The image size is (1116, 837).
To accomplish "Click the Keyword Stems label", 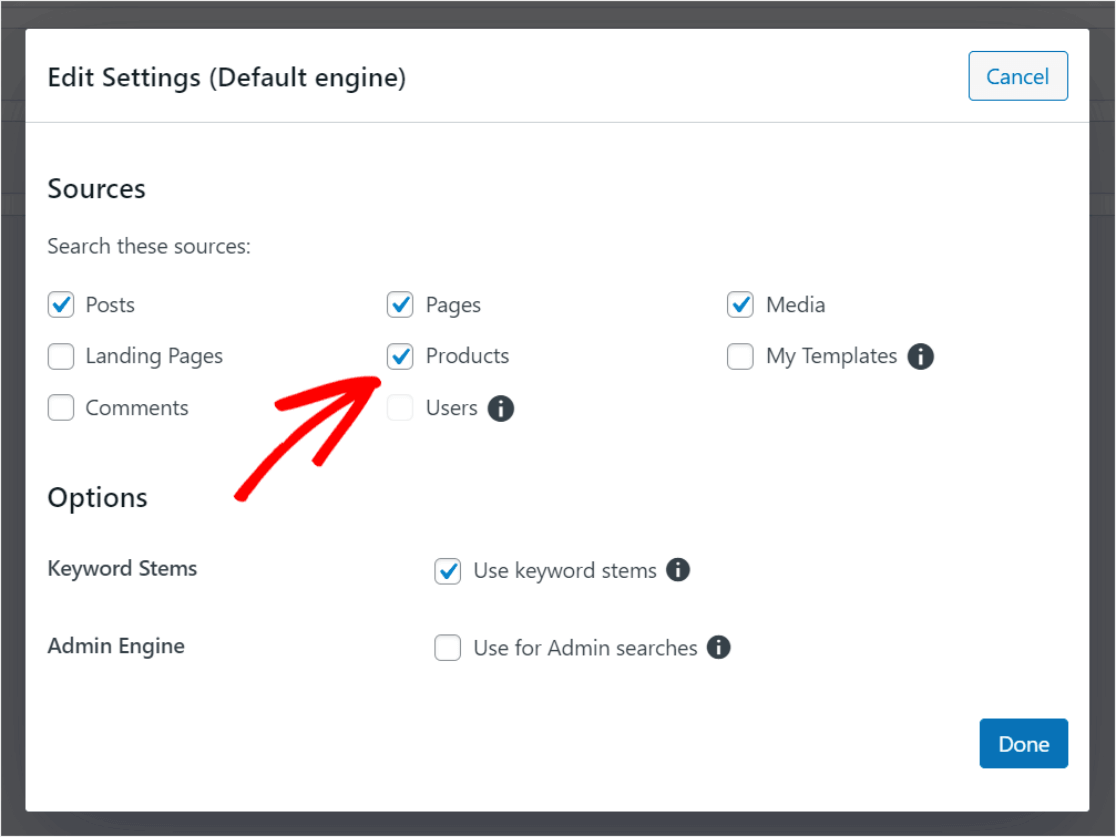I will click(122, 569).
